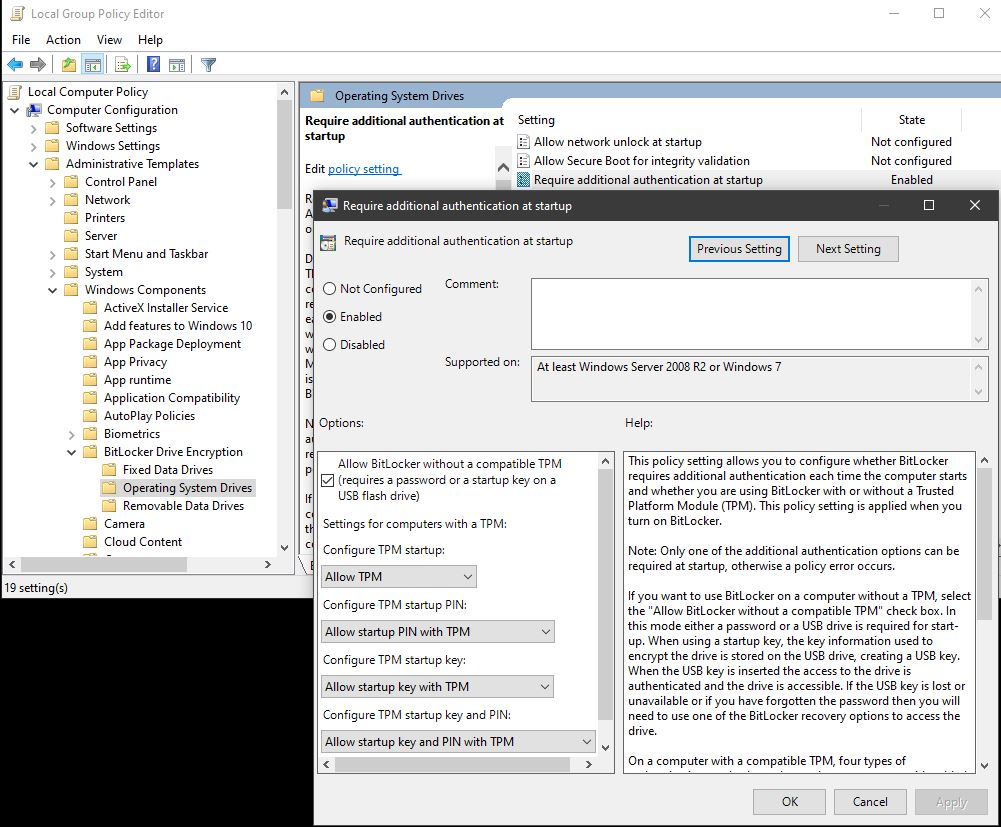Click the Local Group Policy Editor title icon
Screen dimensions: 1001x827
click(17, 13)
